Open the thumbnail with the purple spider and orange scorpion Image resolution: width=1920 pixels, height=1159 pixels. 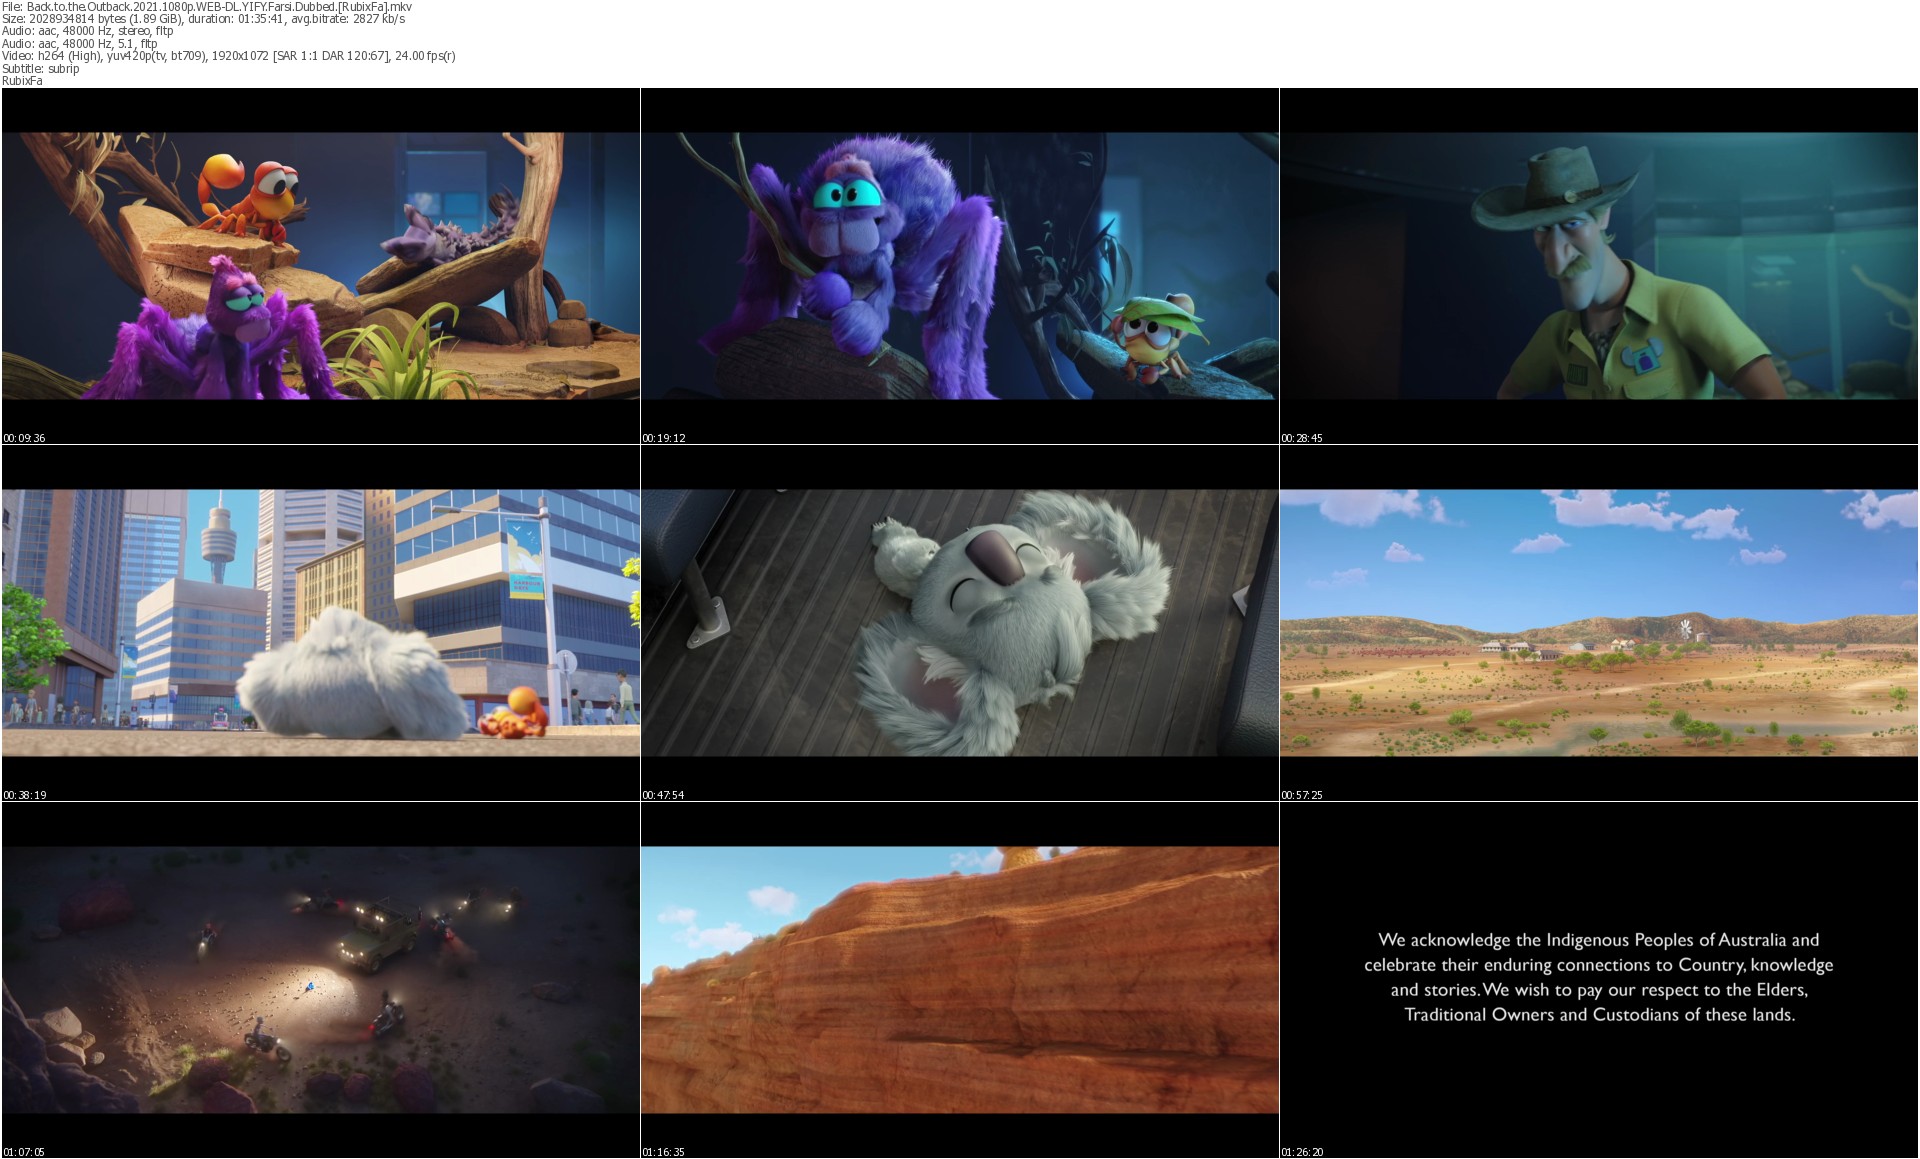point(321,266)
